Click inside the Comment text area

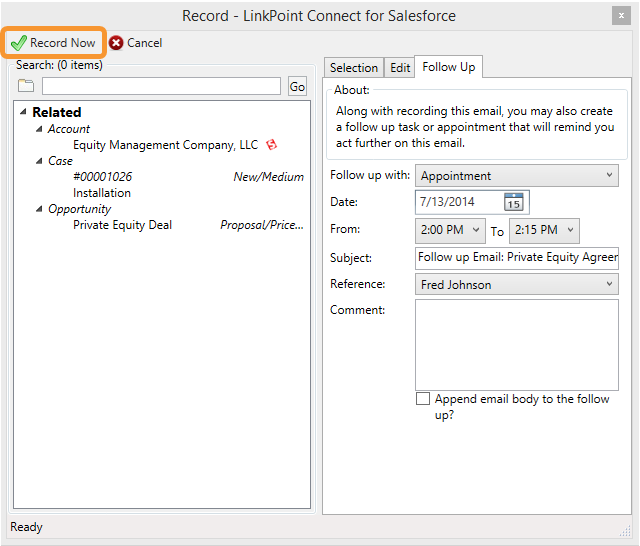click(x=517, y=345)
